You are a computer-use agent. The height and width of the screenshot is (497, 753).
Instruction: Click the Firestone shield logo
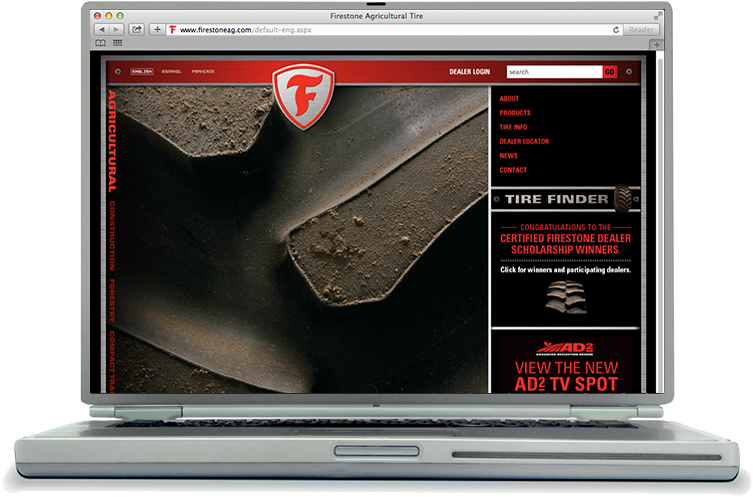tap(303, 96)
